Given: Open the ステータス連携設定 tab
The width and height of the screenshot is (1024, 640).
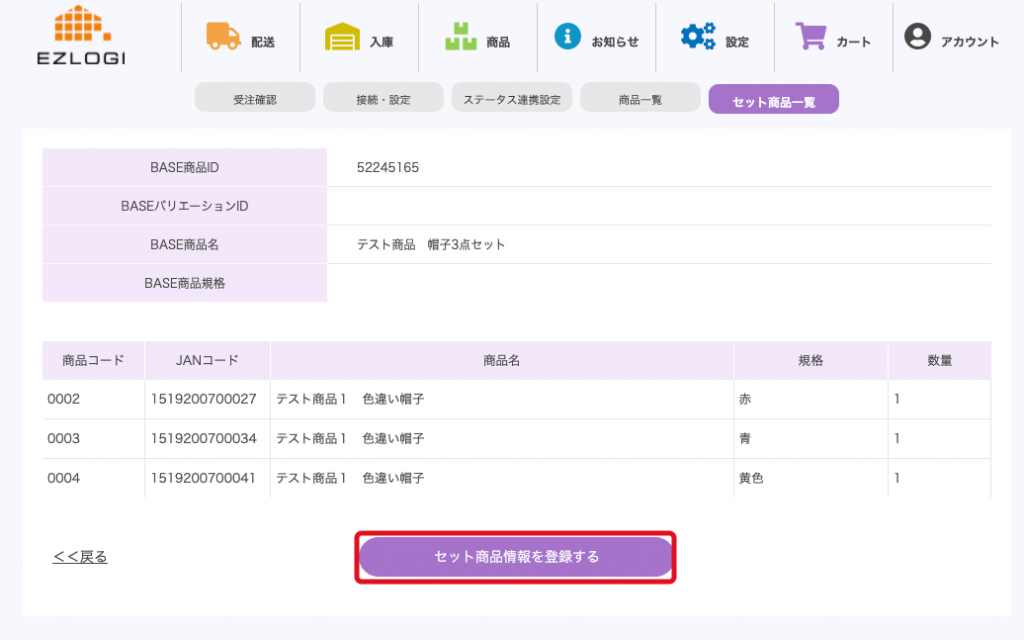Looking at the screenshot, I should pos(512,99).
